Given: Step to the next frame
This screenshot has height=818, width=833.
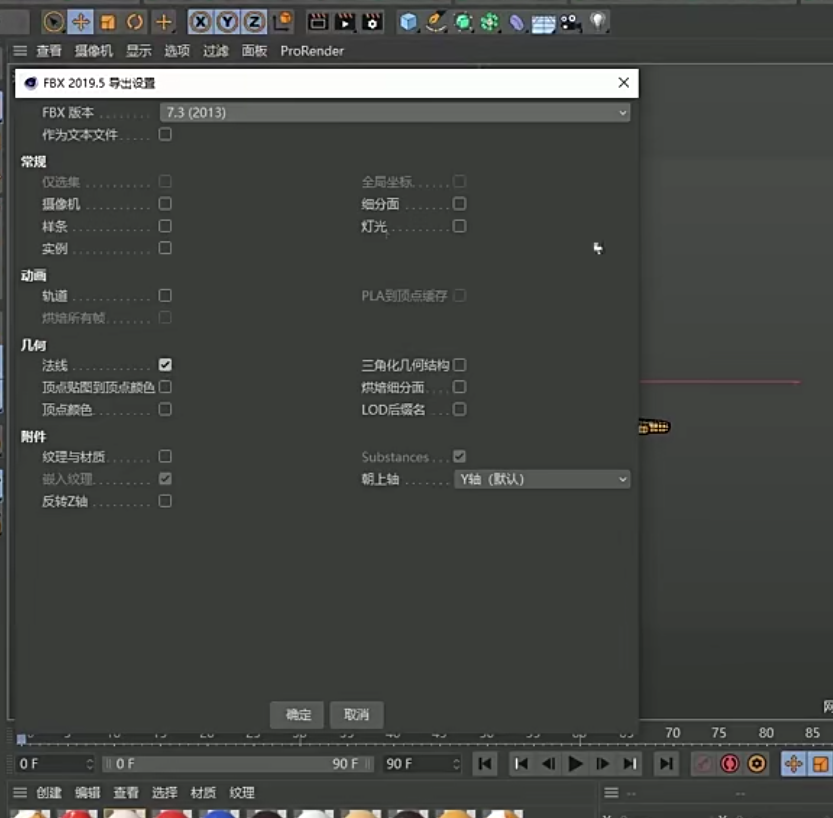Looking at the screenshot, I should 602,764.
